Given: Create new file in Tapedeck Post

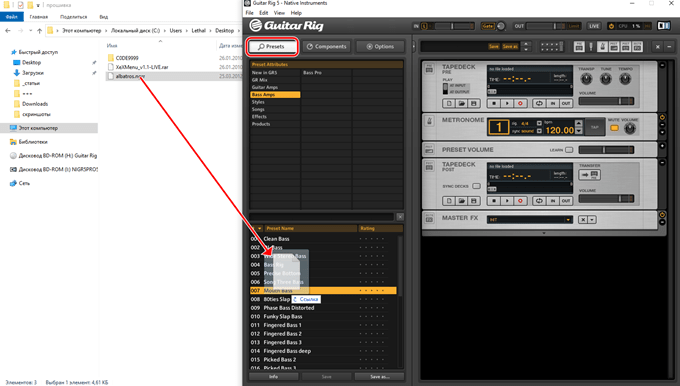Looking at the screenshot, I should [449, 201].
